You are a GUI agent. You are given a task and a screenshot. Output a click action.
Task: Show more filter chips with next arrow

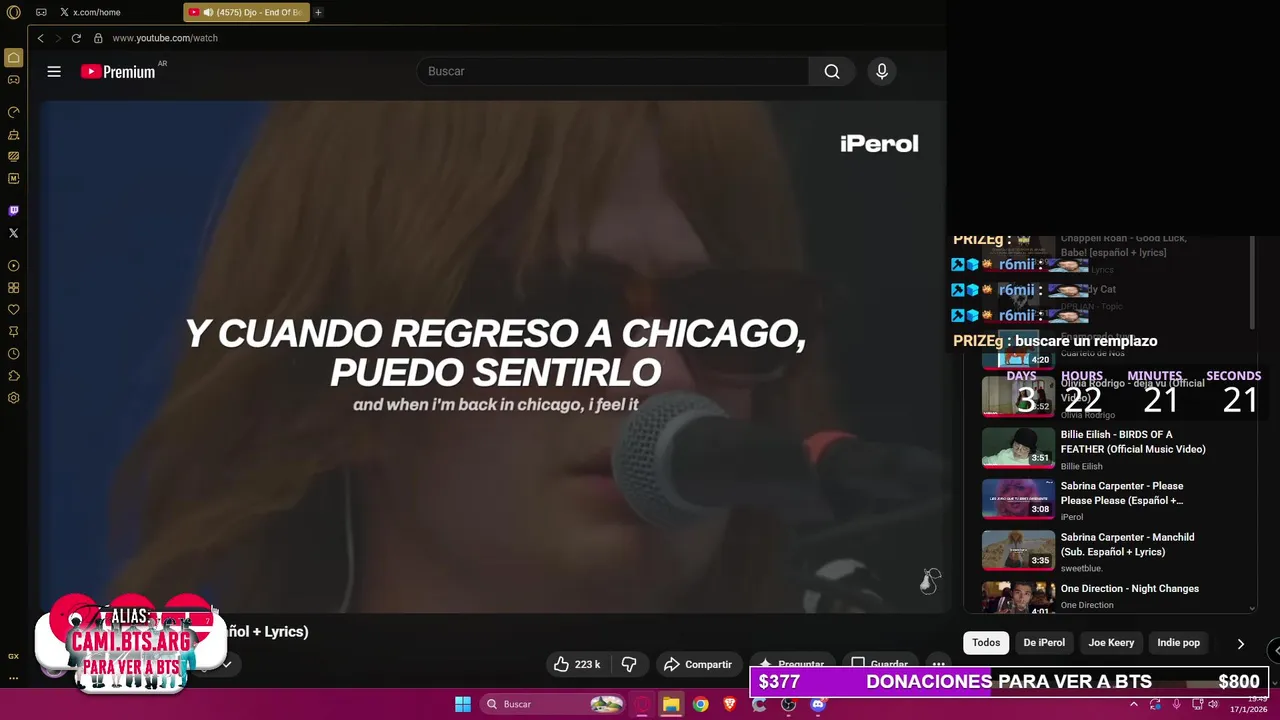(x=1240, y=644)
